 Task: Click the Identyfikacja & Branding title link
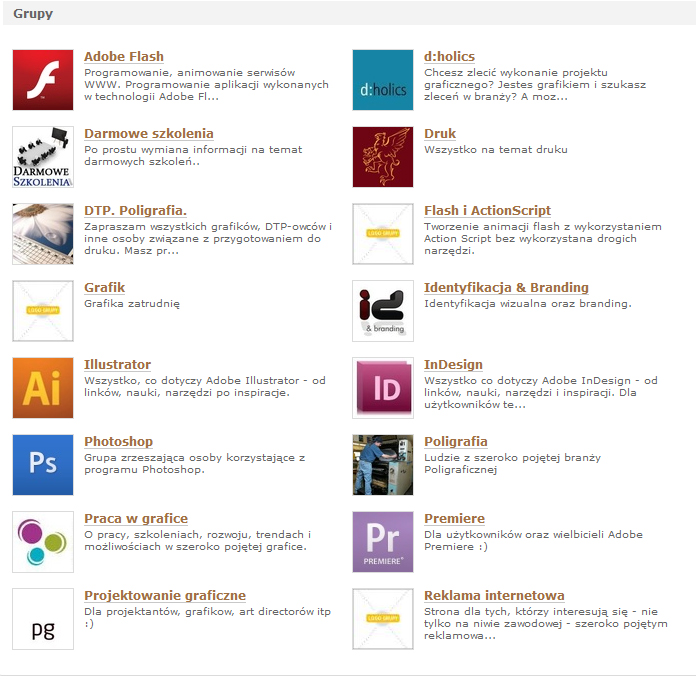[x=506, y=288]
